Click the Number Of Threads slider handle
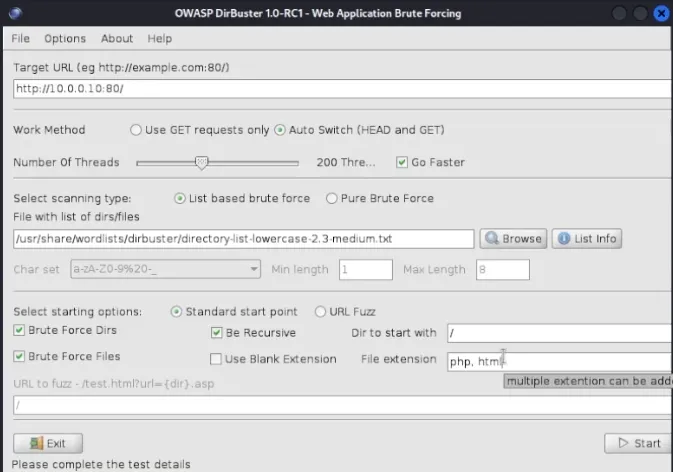The width and height of the screenshot is (673, 472). pyautogui.click(x=201, y=162)
